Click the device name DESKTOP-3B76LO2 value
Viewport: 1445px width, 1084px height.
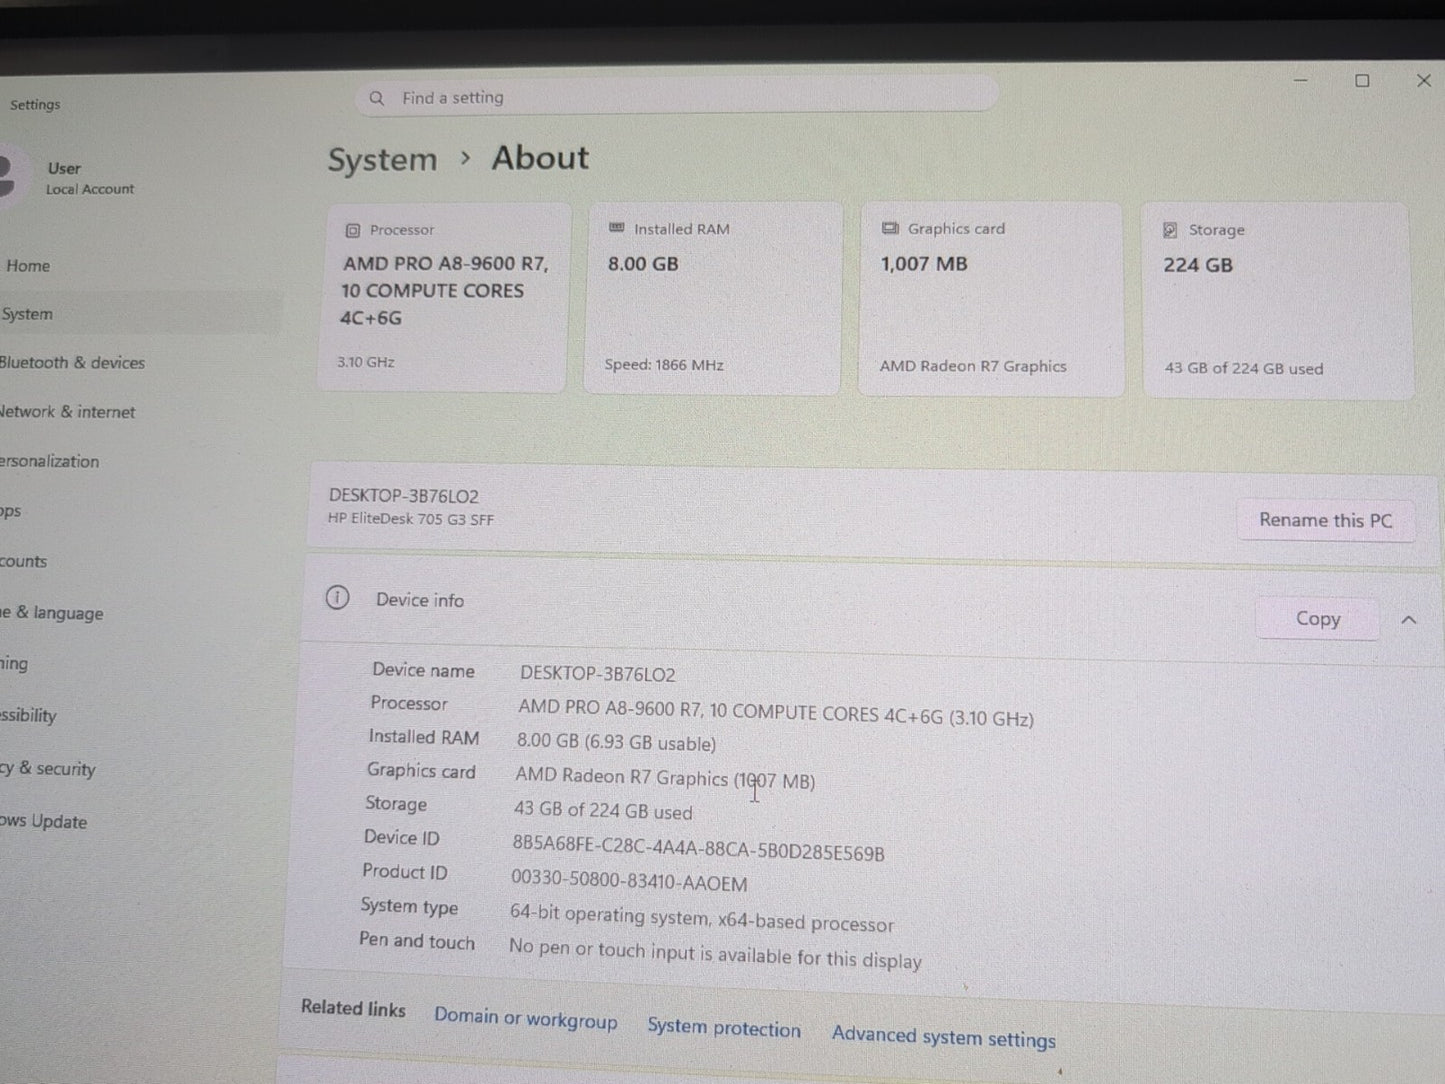click(x=597, y=674)
